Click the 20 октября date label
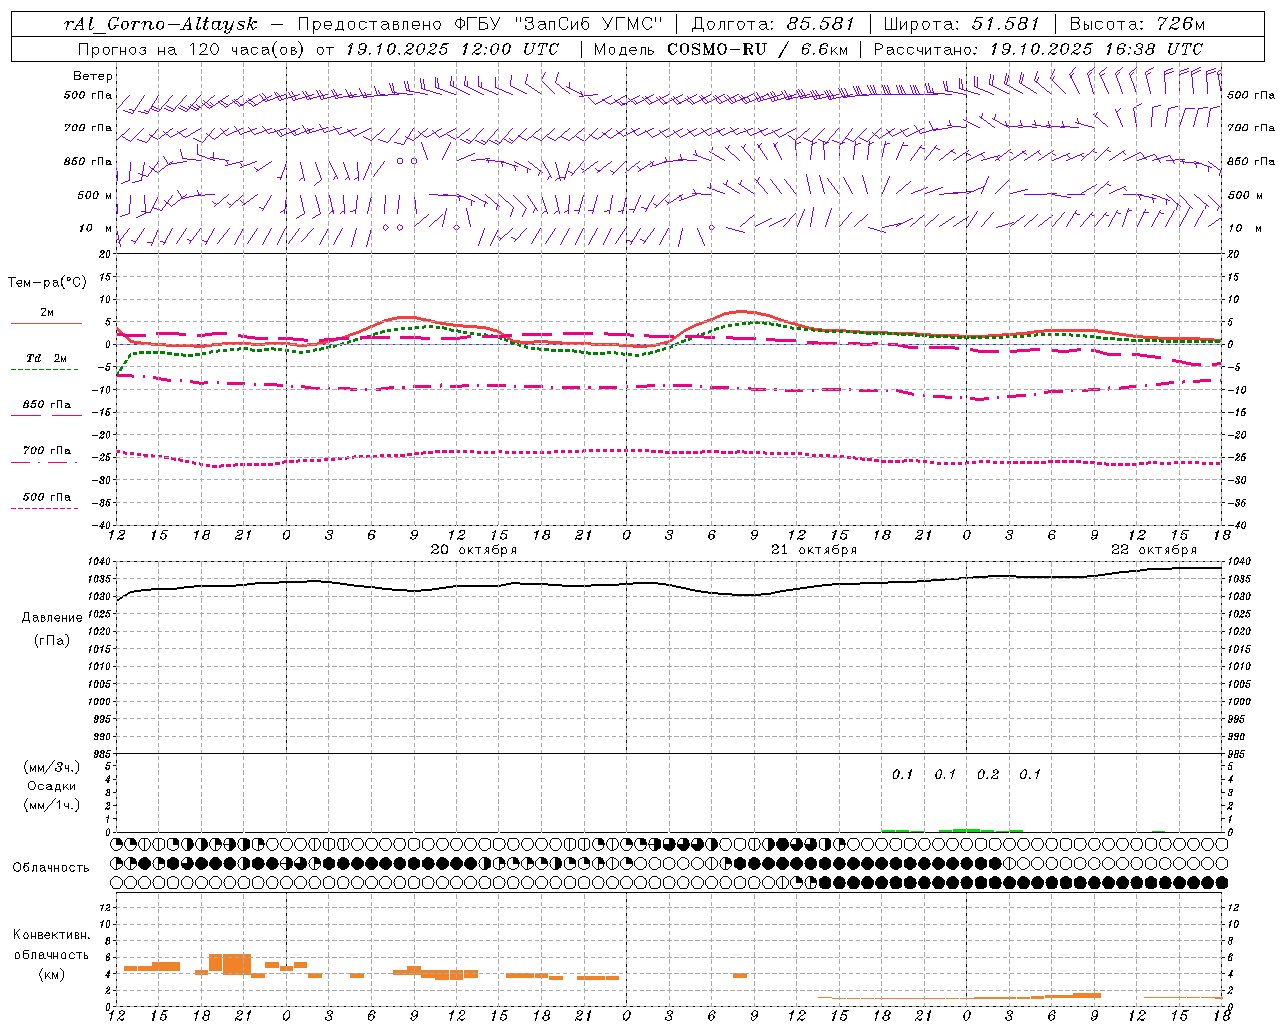The image size is (1280, 1024). [474, 550]
